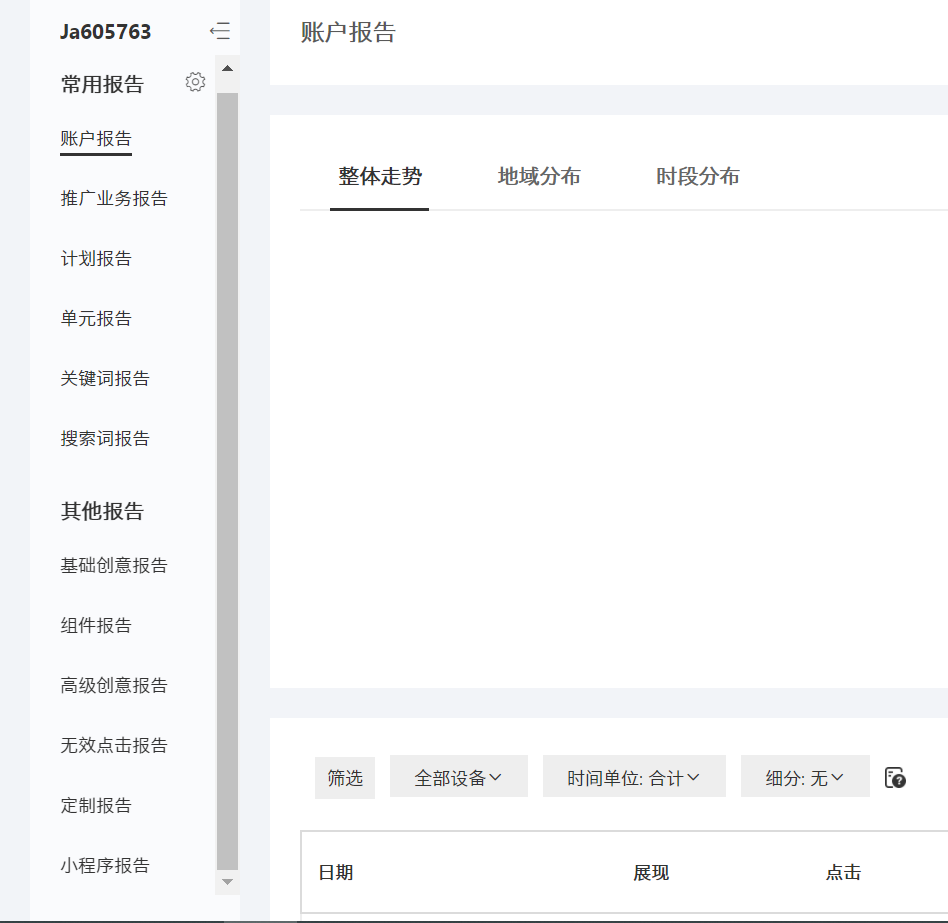Open common reports settings gear

click(195, 83)
